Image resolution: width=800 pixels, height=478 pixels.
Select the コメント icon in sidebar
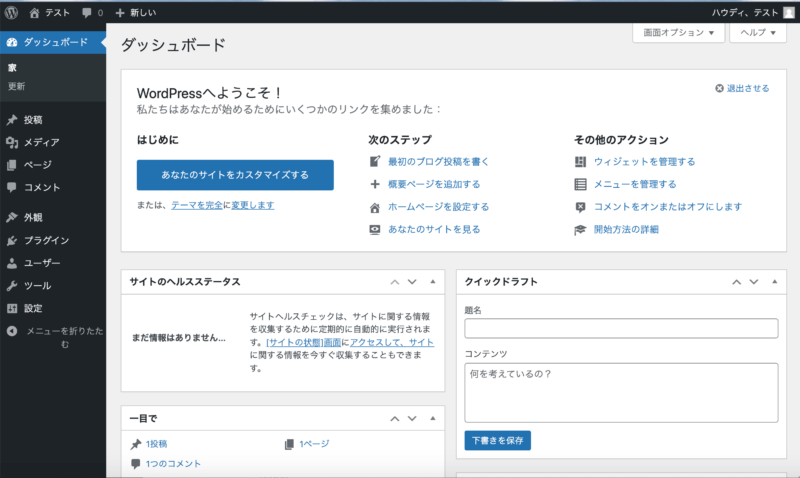[12, 187]
